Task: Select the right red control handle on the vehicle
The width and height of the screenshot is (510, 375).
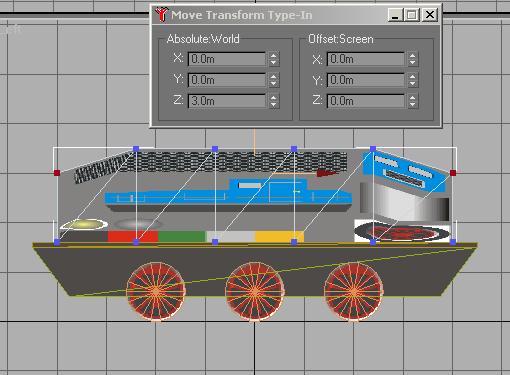Action: pos(453,173)
